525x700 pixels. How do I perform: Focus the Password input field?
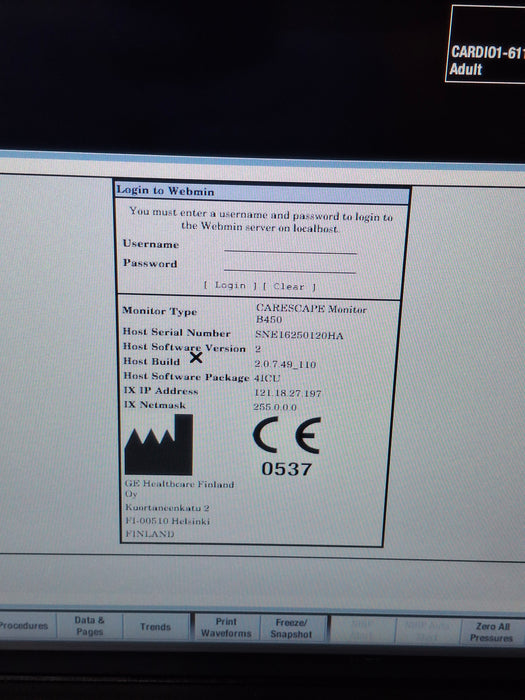pyautogui.click(x=290, y=266)
